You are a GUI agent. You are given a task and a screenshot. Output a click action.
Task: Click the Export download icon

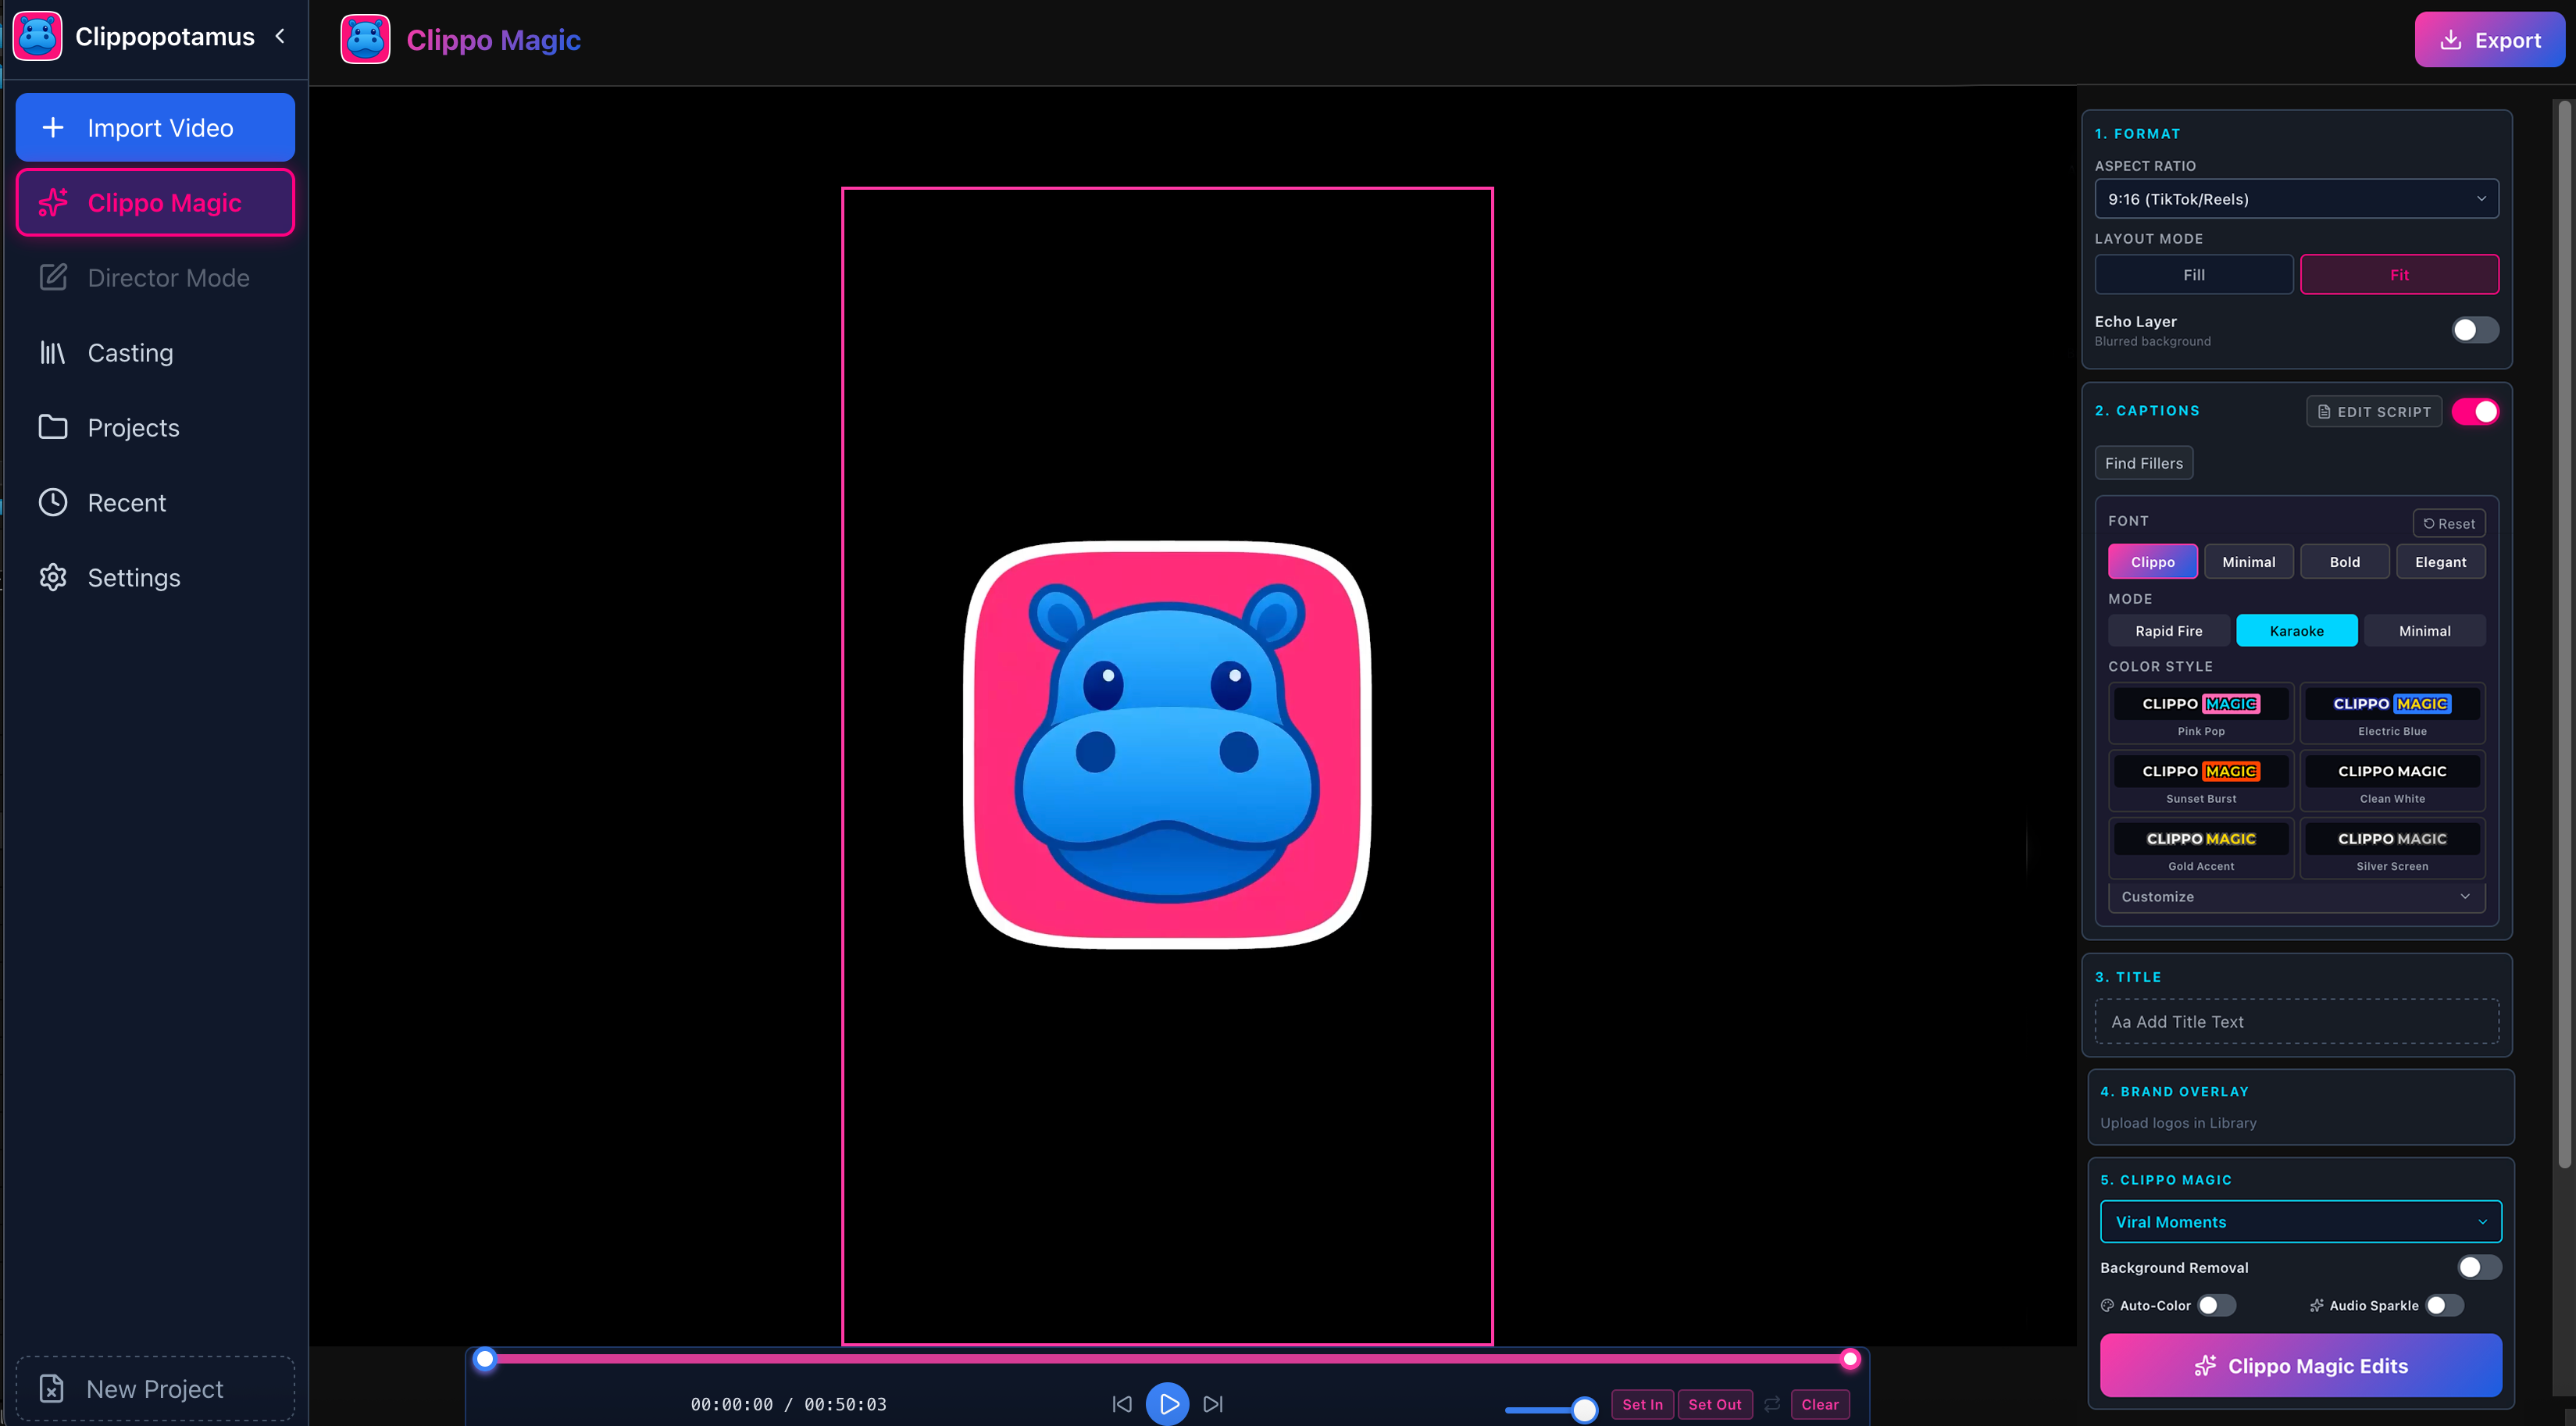tap(2450, 40)
